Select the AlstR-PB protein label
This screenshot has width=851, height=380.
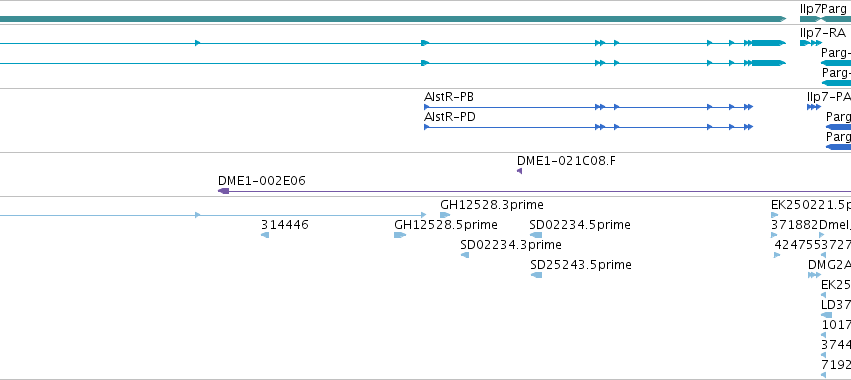pyautogui.click(x=449, y=97)
